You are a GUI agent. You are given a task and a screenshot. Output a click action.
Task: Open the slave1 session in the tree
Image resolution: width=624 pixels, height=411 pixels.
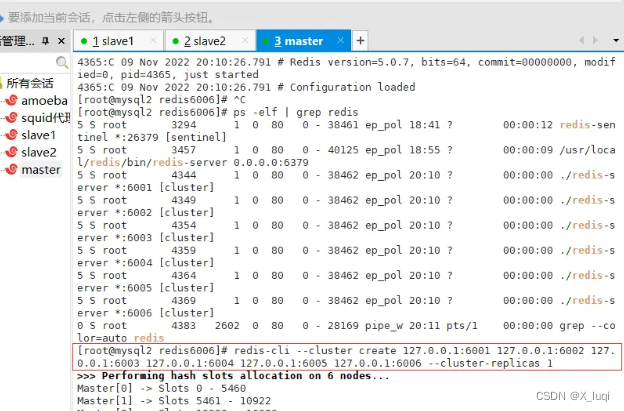coord(38,135)
